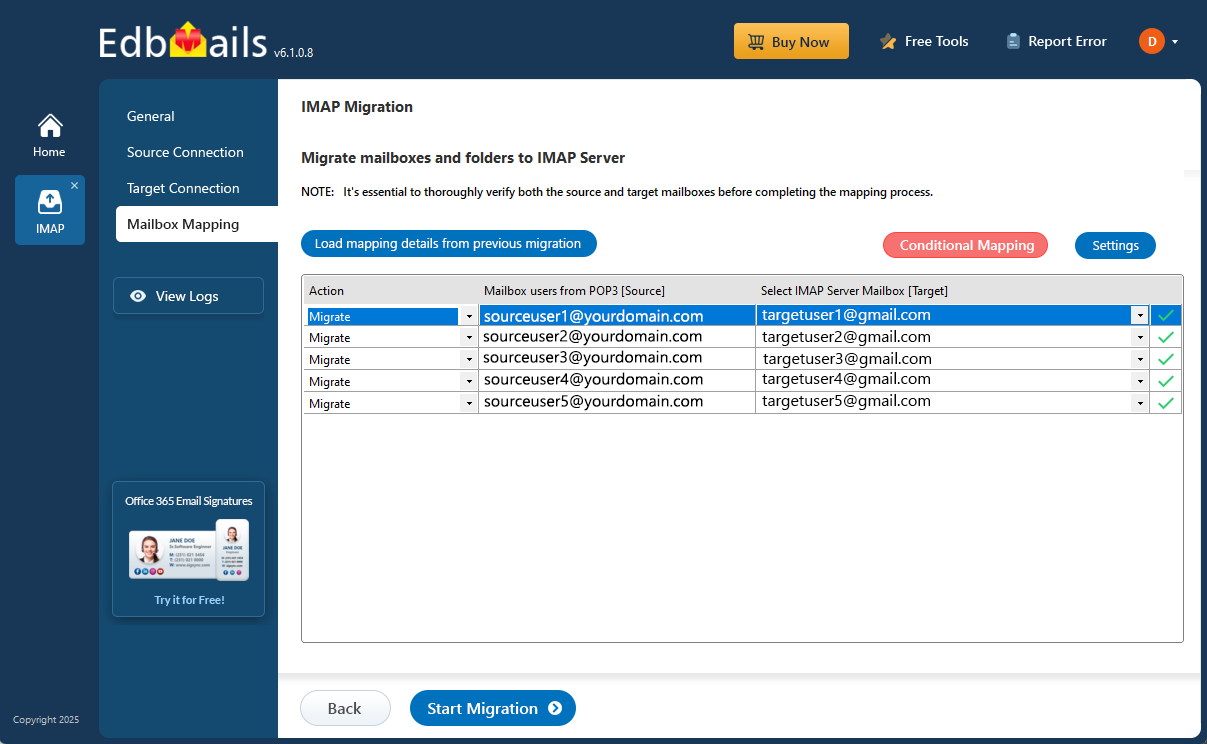Open the Migrate action dropdown on row five
This screenshot has height=744, width=1207.
click(468, 402)
